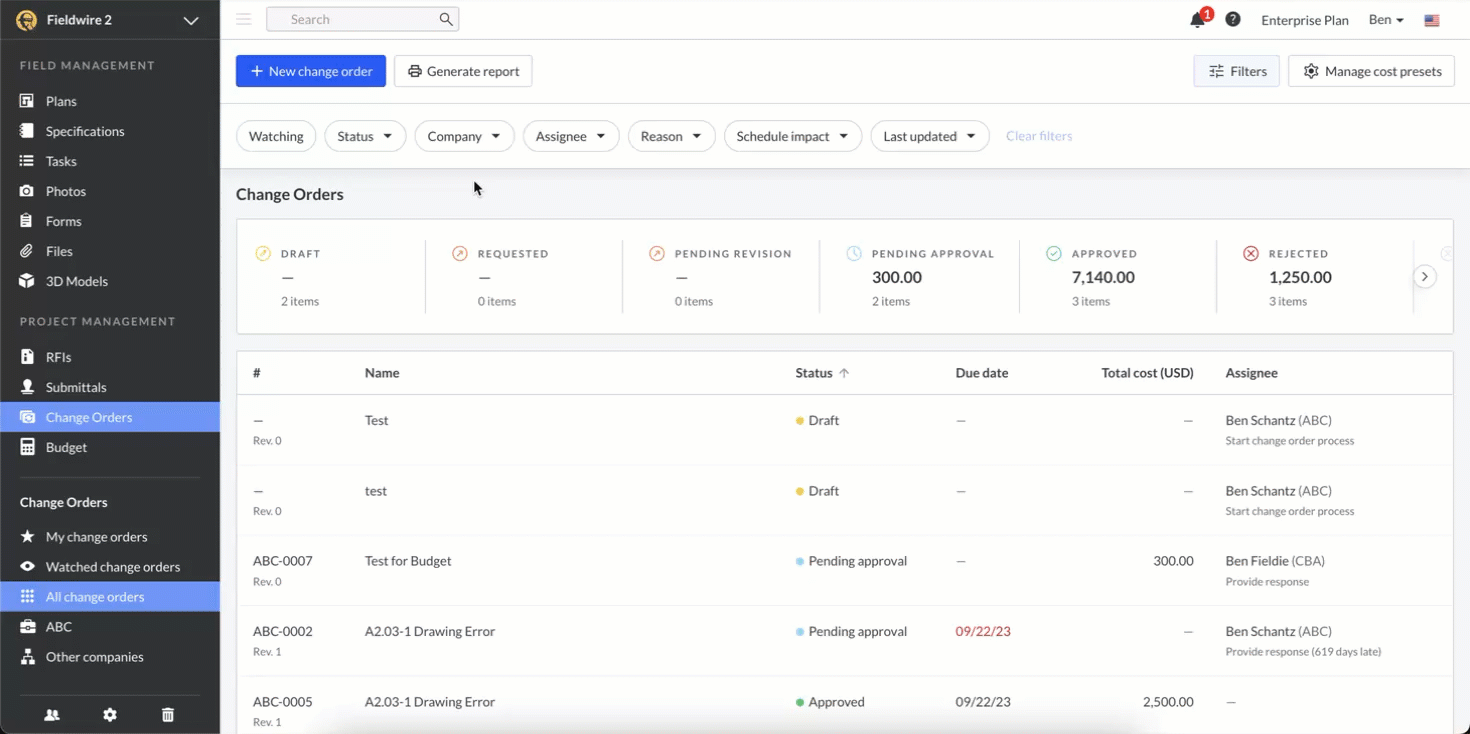The width and height of the screenshot is (1470, 734).
Task: Expand the Fieldwire 2 project switcher
Action: point(191,20)
